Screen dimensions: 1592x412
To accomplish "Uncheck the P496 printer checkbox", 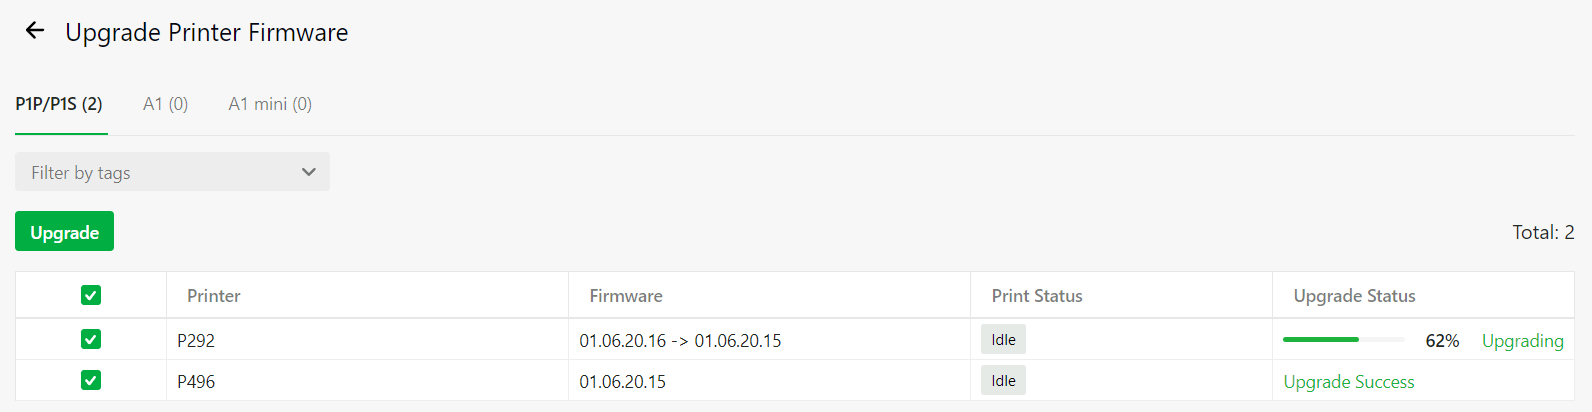I will tap(91, 380).
